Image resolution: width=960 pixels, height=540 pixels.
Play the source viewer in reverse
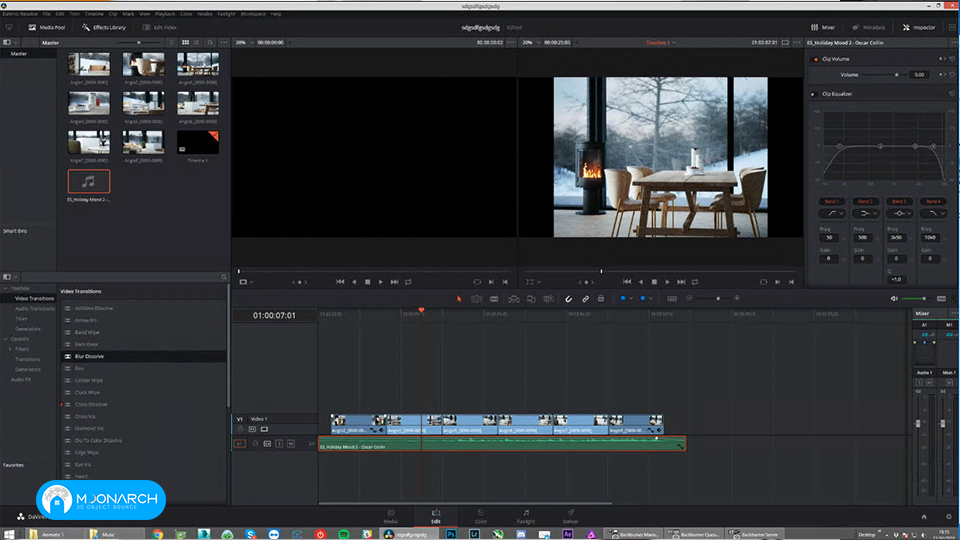(x=354, y=282)
